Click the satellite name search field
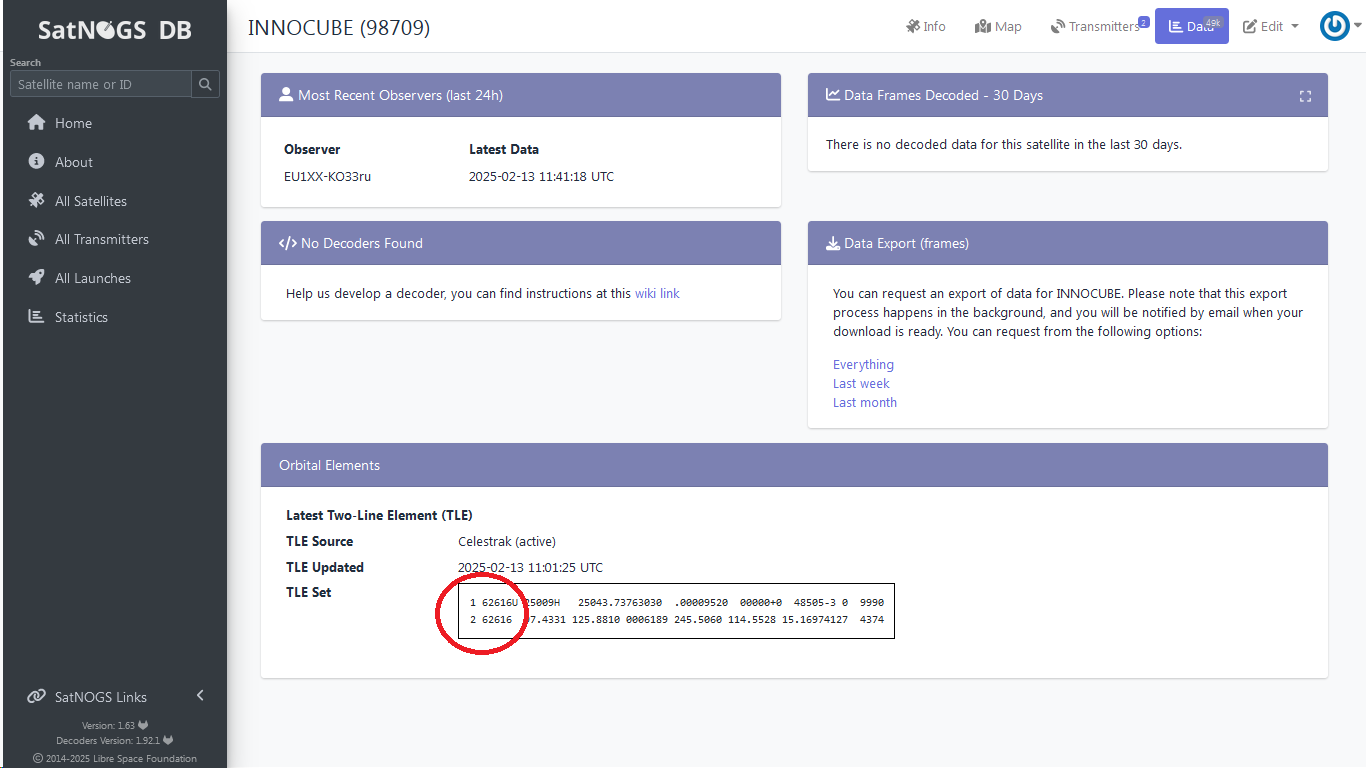The height and width of the screenshot is (768, 1366). coord(100,84)
